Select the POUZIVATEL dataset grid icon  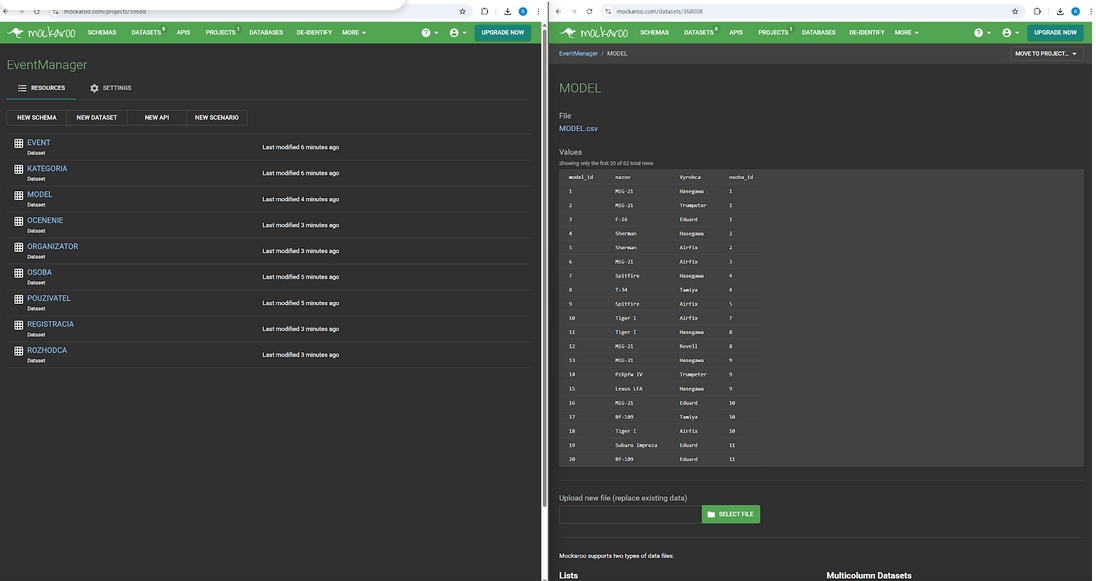(x=19, y=299)
